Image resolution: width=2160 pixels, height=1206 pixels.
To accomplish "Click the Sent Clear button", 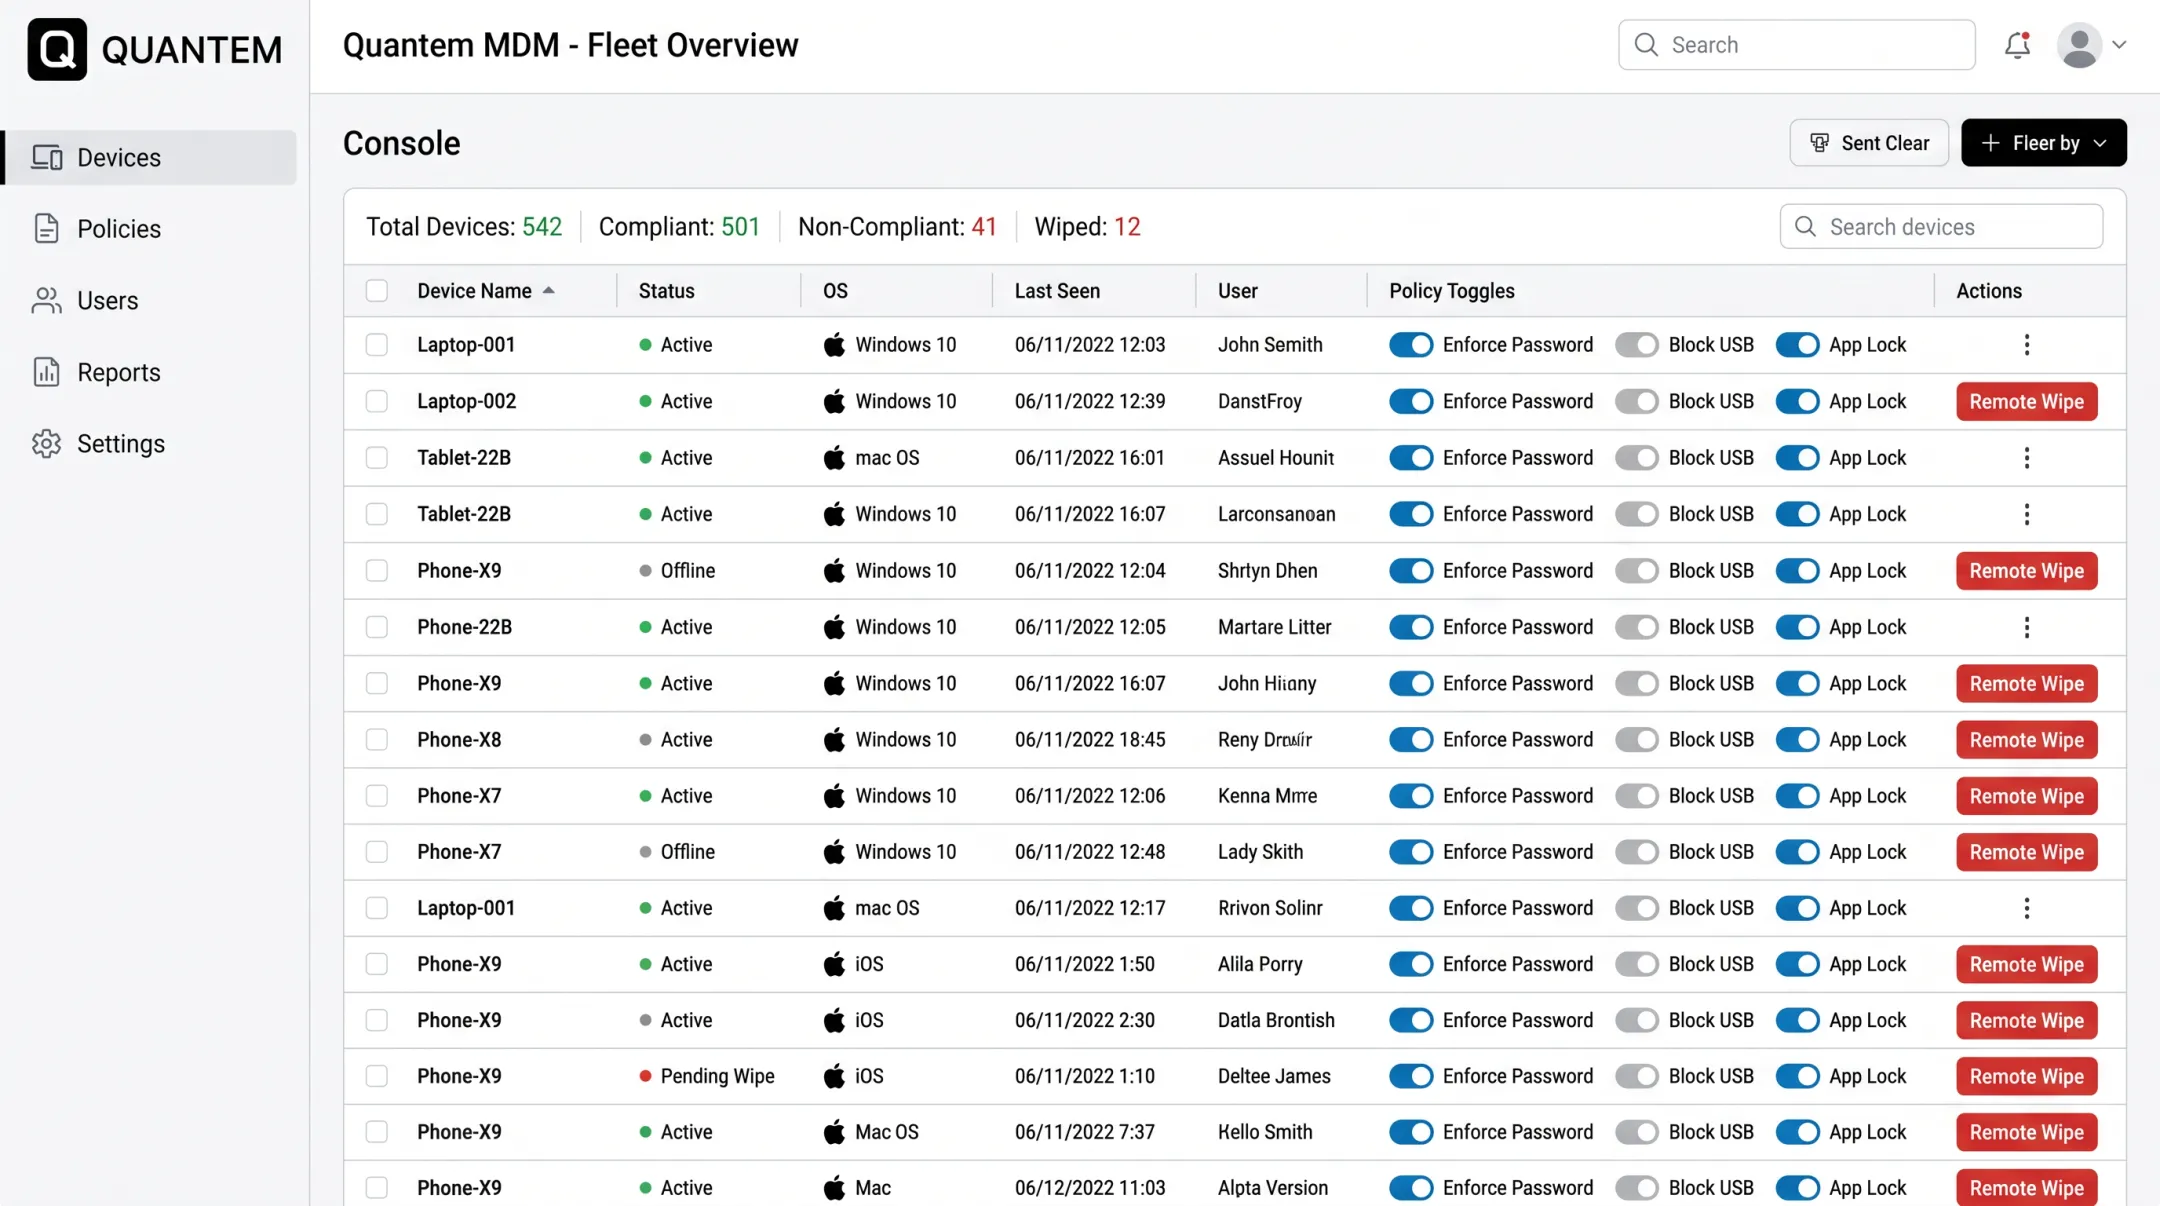I will point(1868,143).
